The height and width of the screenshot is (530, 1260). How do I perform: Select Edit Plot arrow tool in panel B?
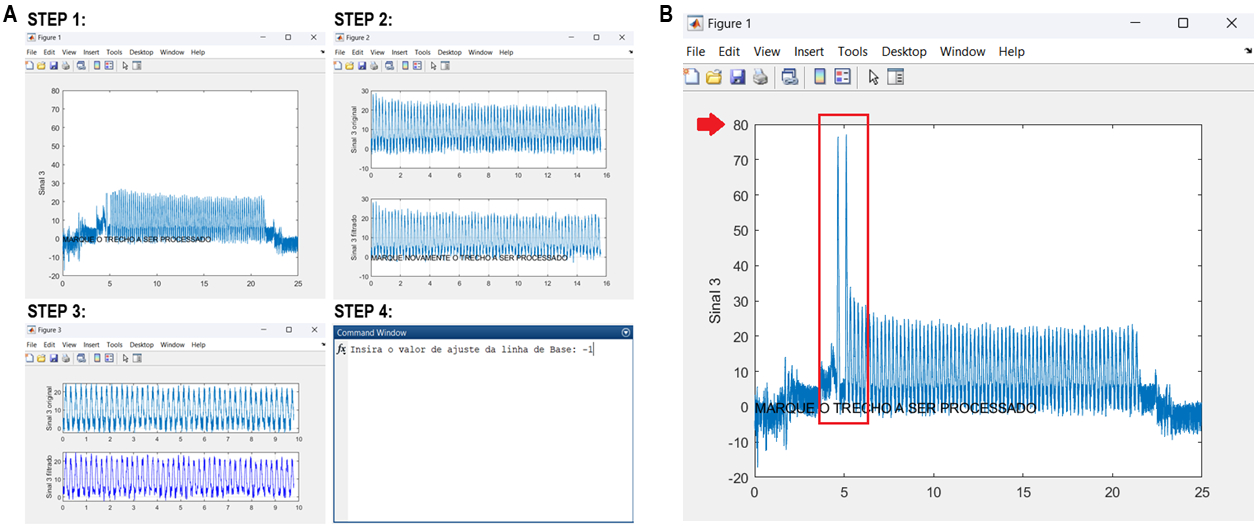click(x=873, y=76)
